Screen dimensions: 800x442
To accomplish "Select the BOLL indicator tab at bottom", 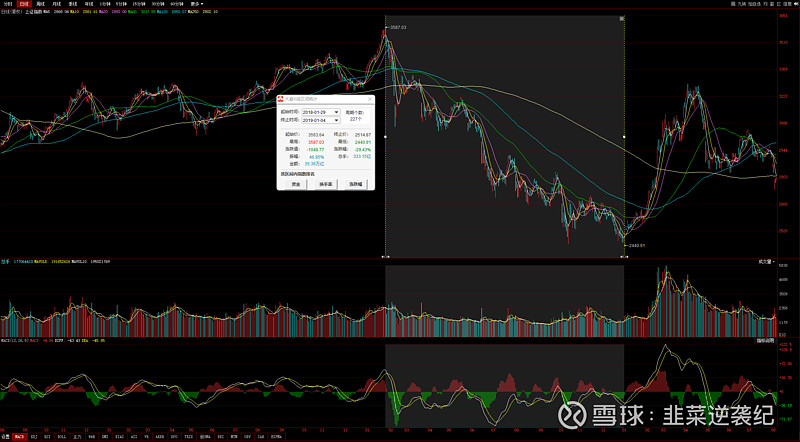I will point(61,438).
